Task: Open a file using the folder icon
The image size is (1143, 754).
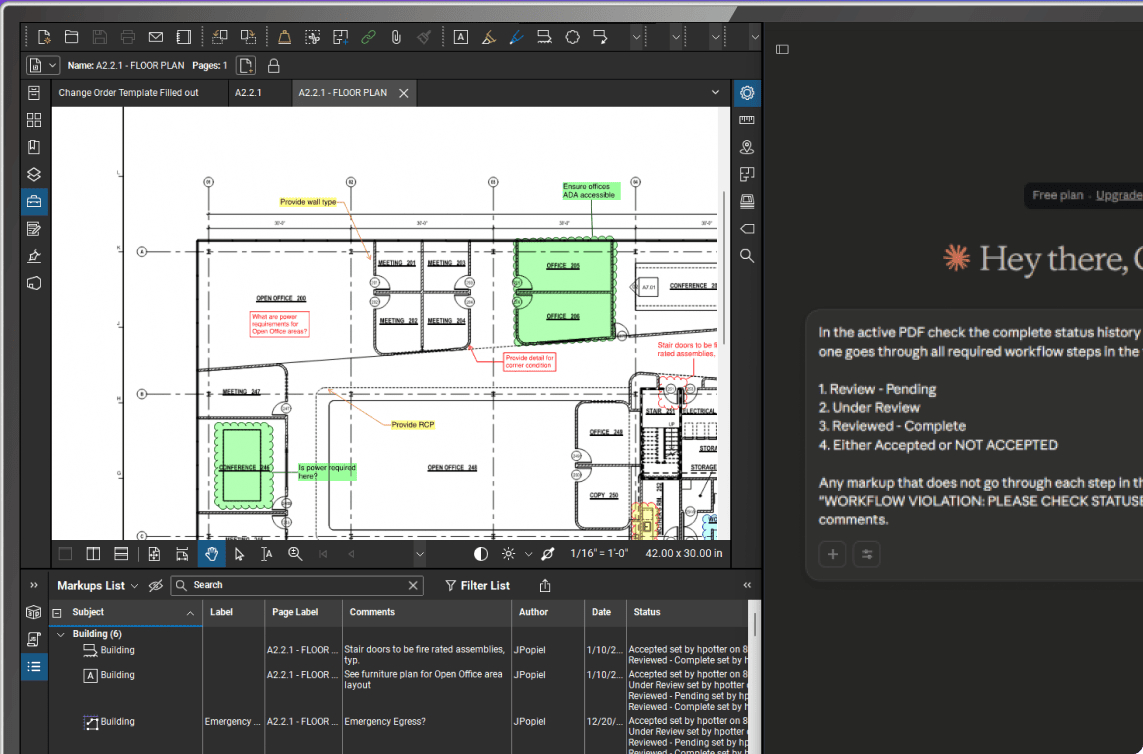Action: [71, 36]
